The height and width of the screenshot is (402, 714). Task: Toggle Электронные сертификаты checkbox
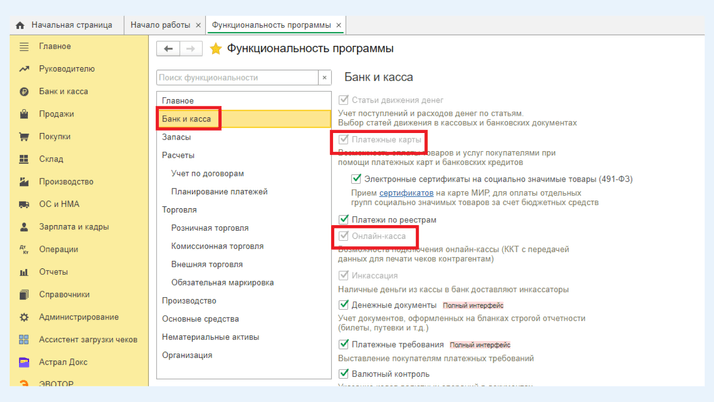(356, 179)
